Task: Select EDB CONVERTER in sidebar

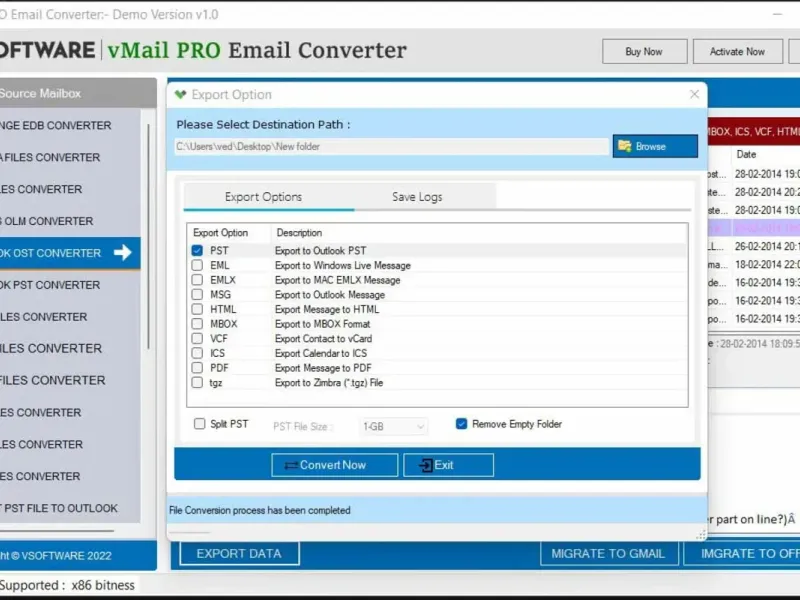Action: 70,126
